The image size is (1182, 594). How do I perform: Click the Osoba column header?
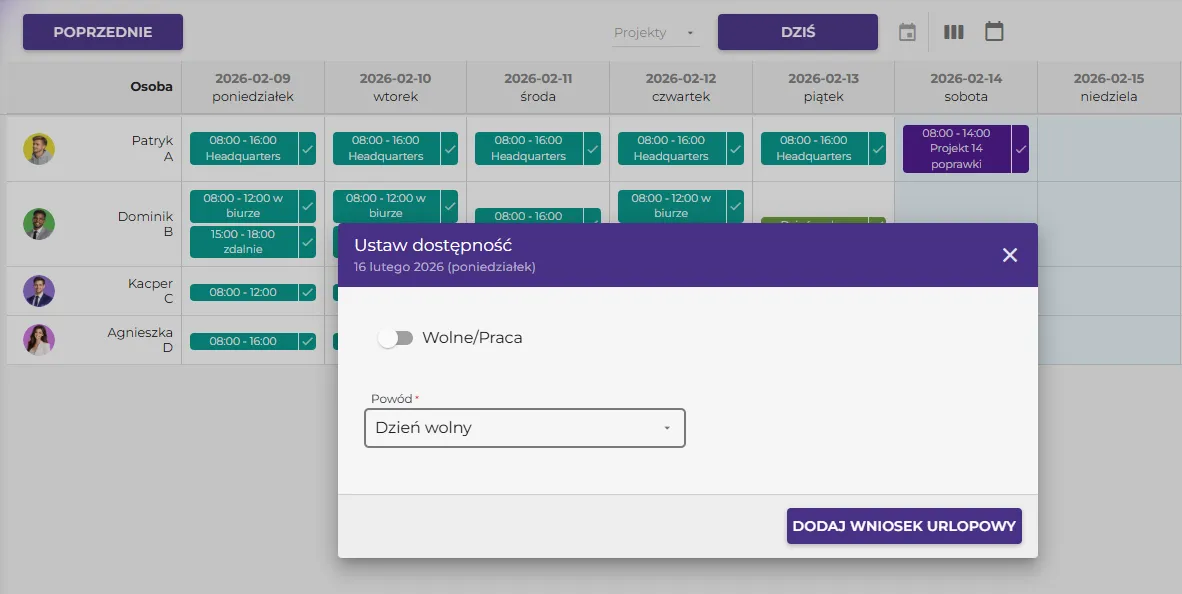pos(151,87)
